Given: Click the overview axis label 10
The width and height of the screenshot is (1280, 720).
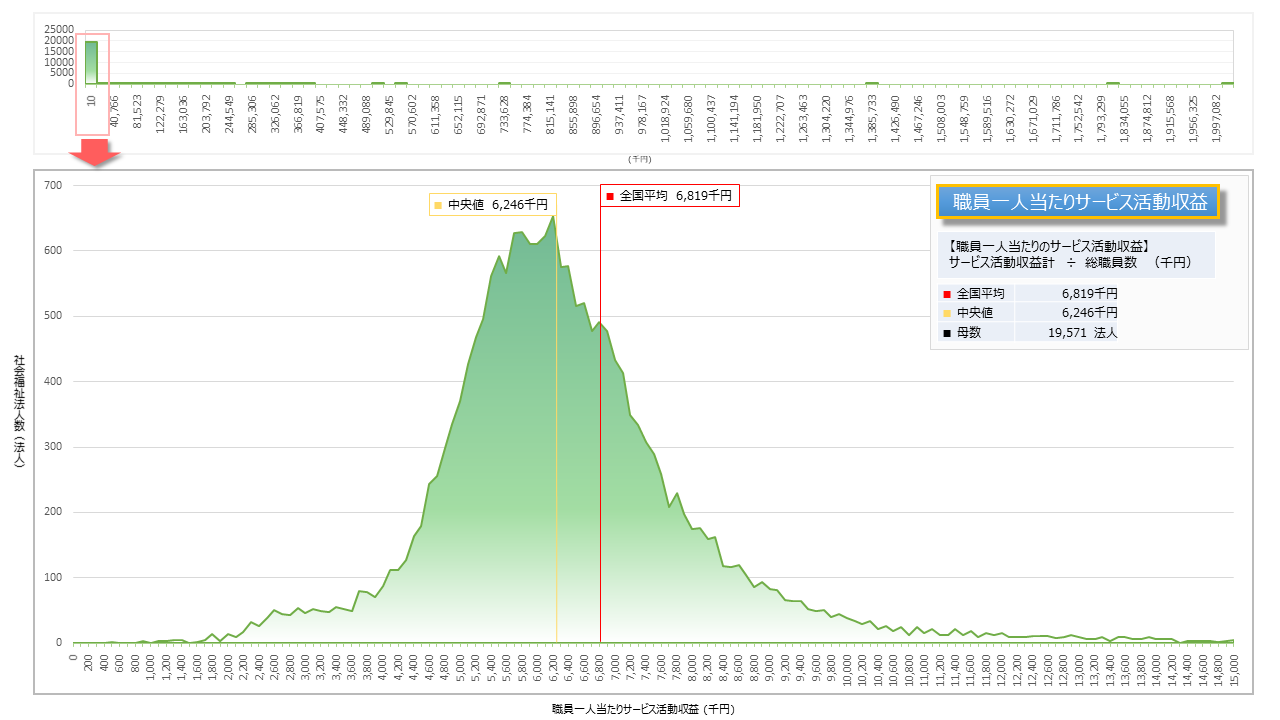Looking at the screenshot, I should point(91,101).
